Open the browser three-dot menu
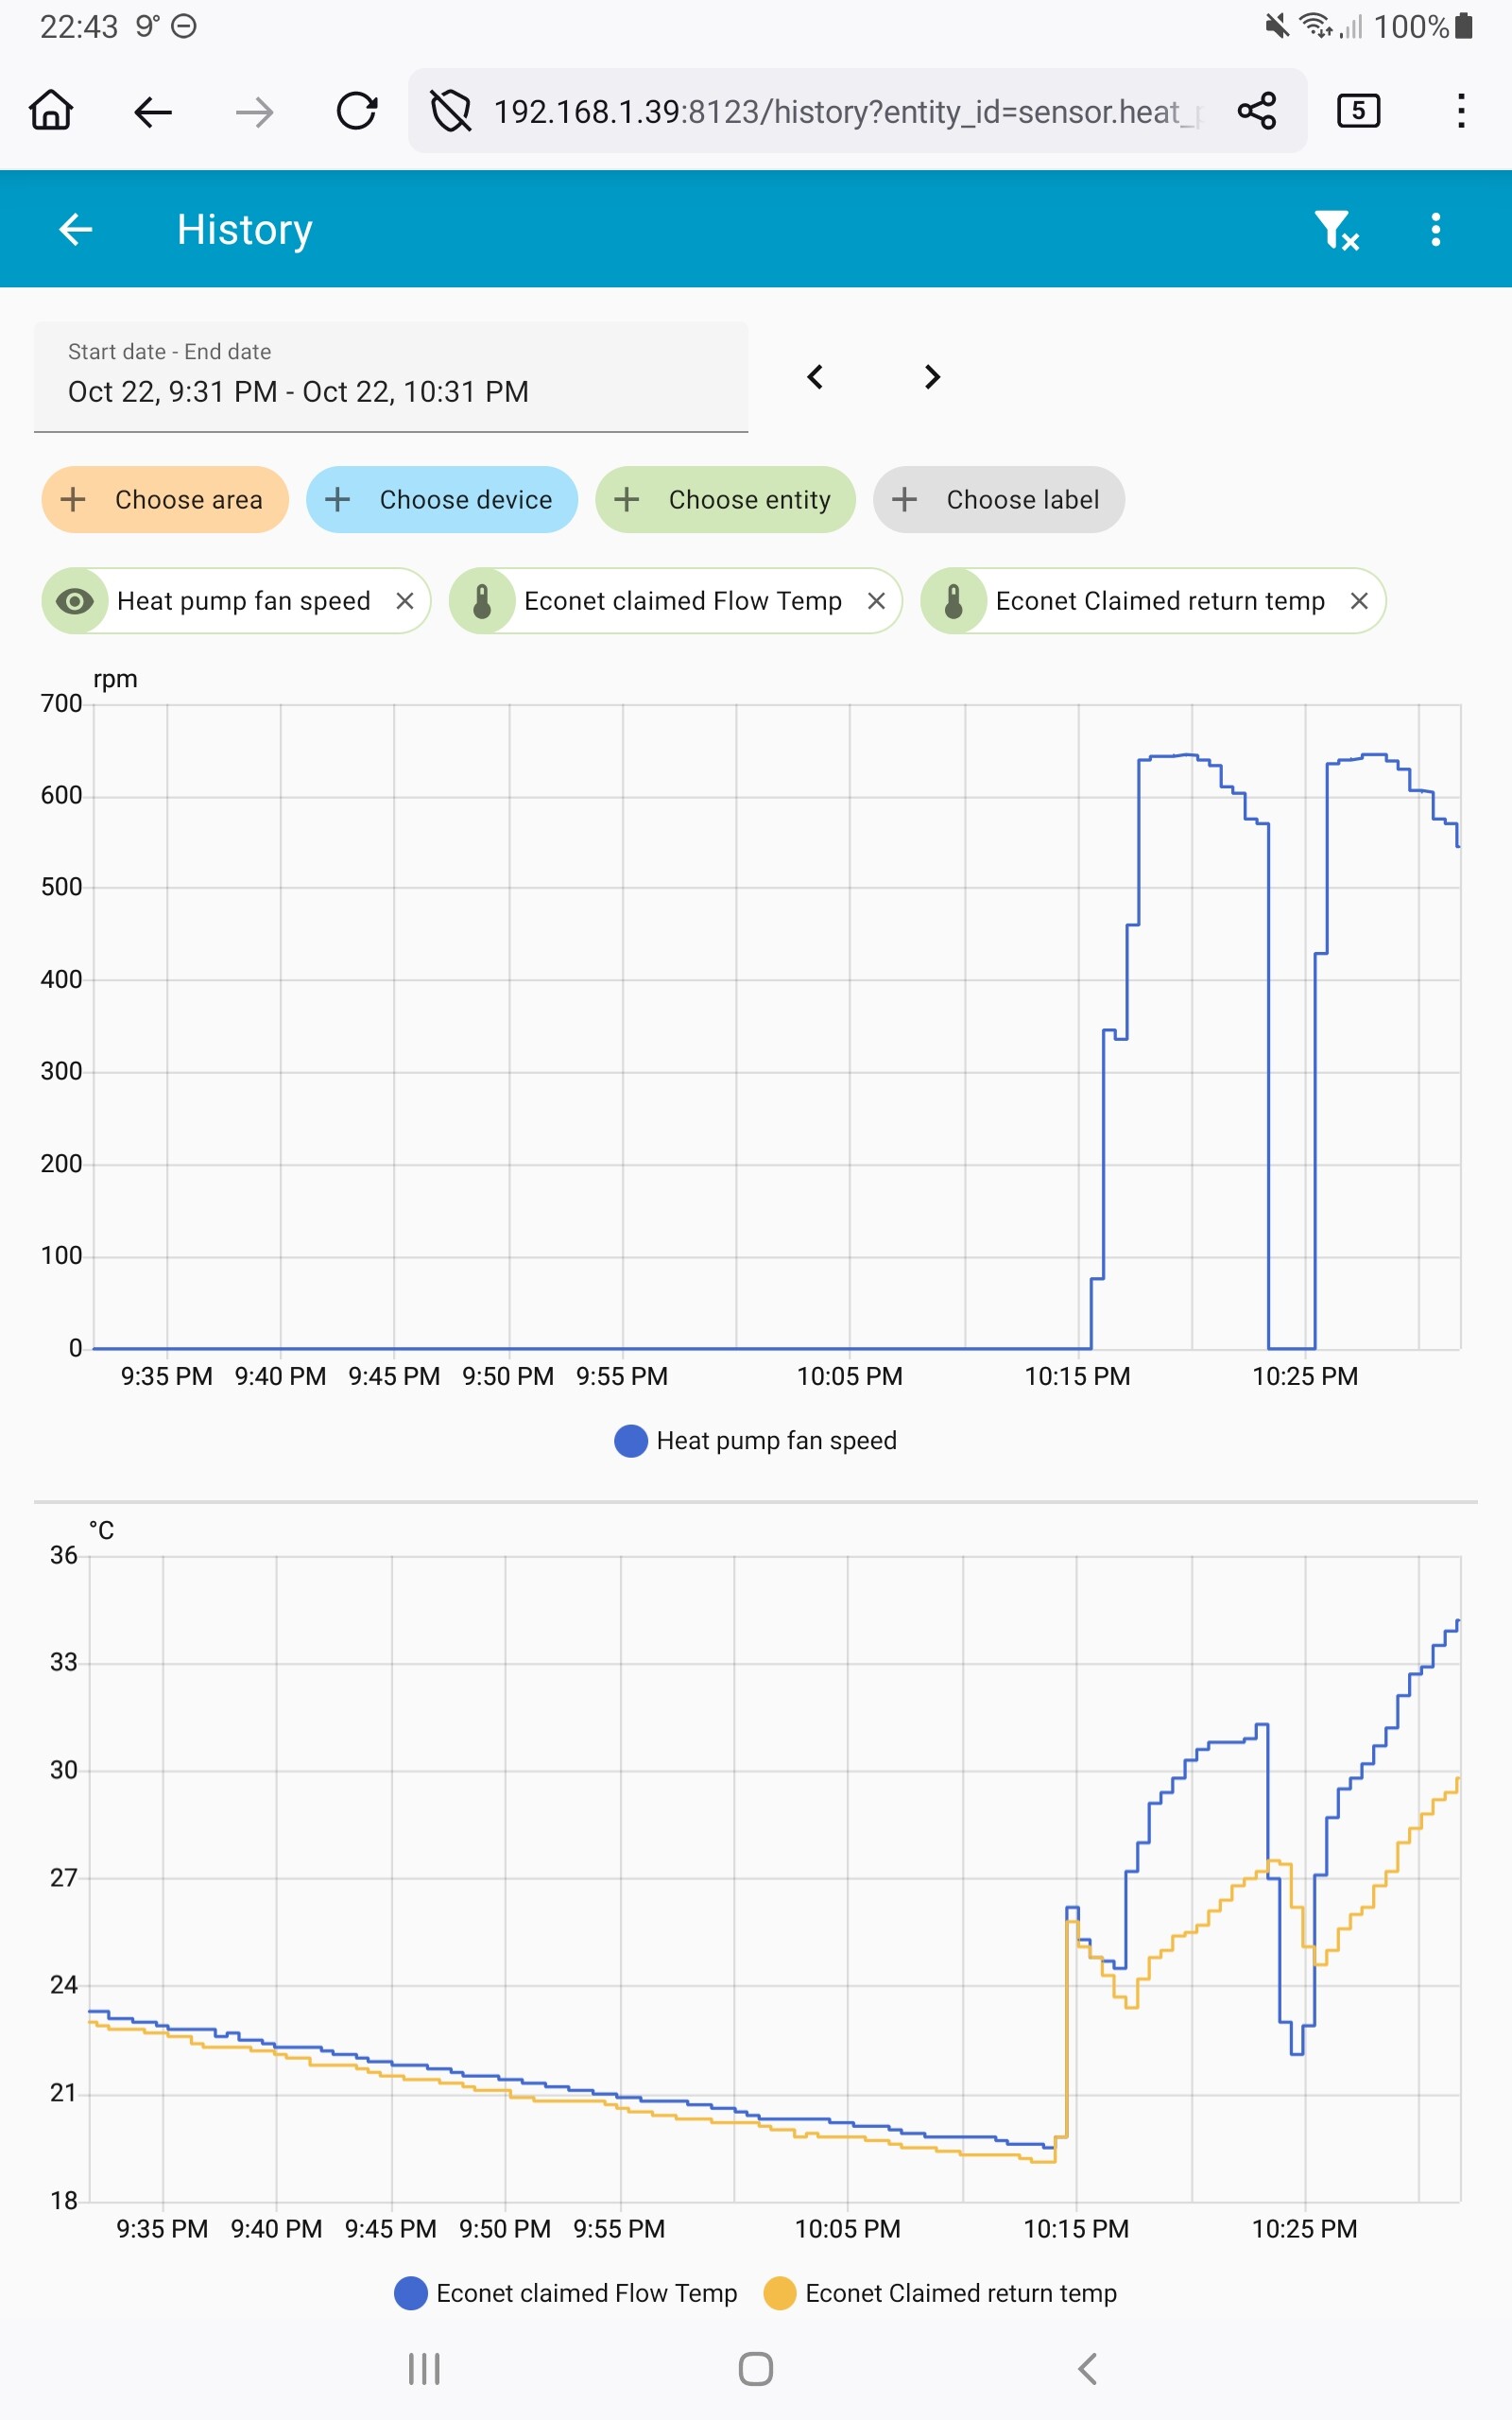 pos(1460,111)
